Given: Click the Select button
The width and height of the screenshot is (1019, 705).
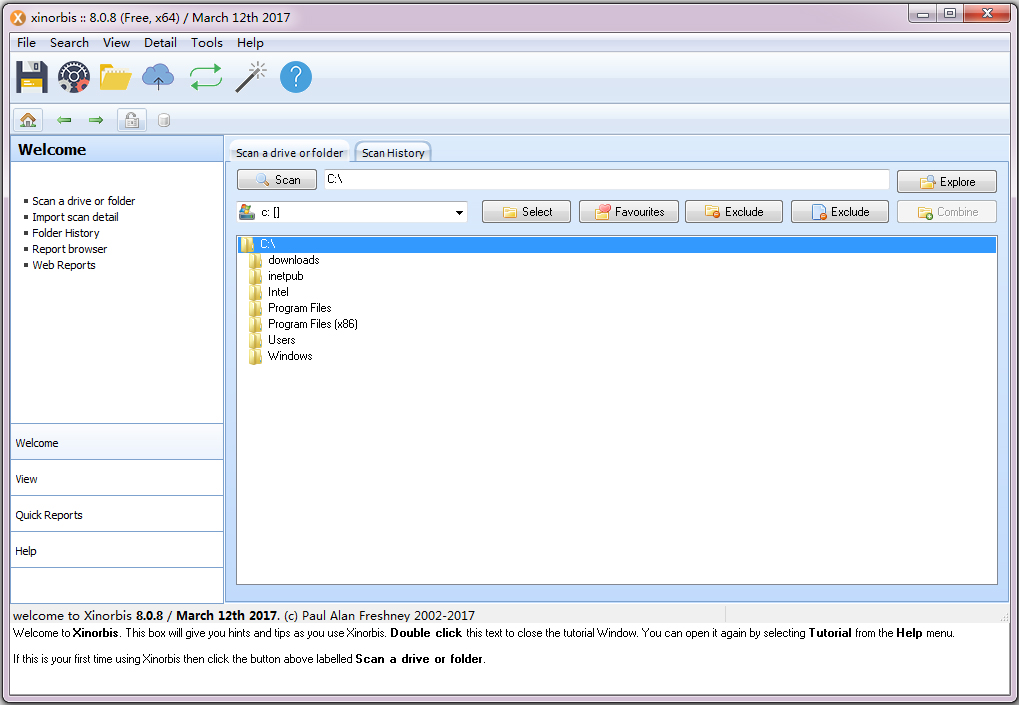Looking at the screenshot, I should (526, 212).
